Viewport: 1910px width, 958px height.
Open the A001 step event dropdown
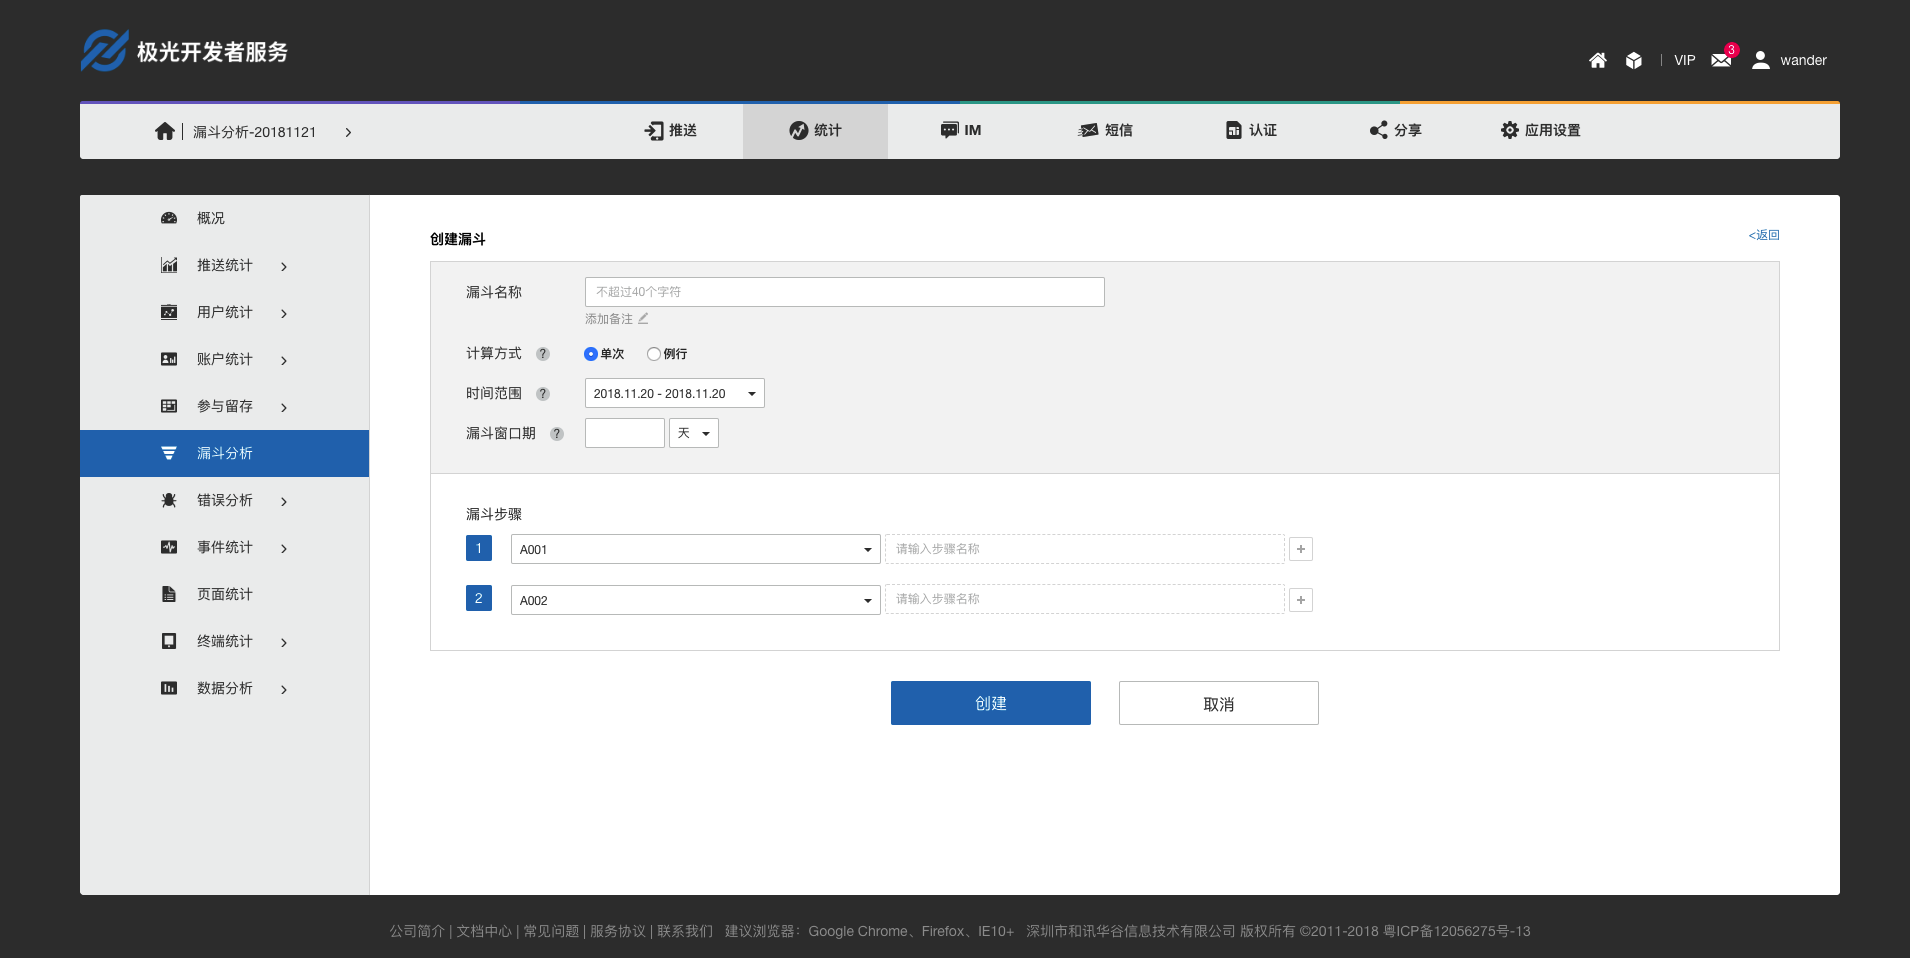click(695, 549)
